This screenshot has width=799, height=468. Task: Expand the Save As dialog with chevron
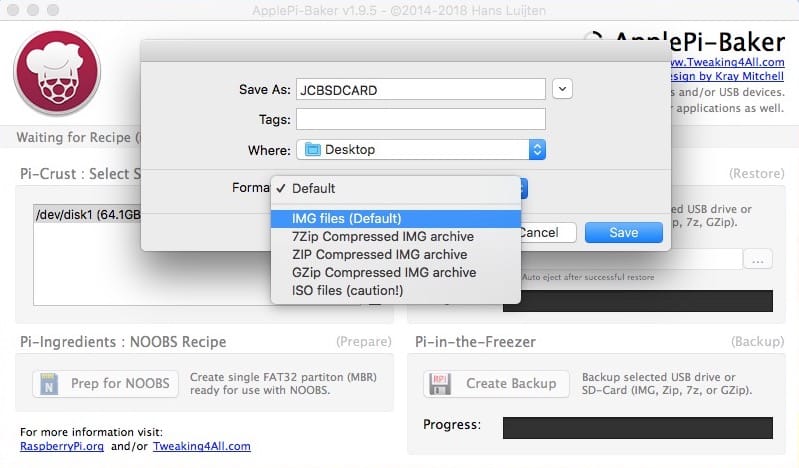coord(562,89)
